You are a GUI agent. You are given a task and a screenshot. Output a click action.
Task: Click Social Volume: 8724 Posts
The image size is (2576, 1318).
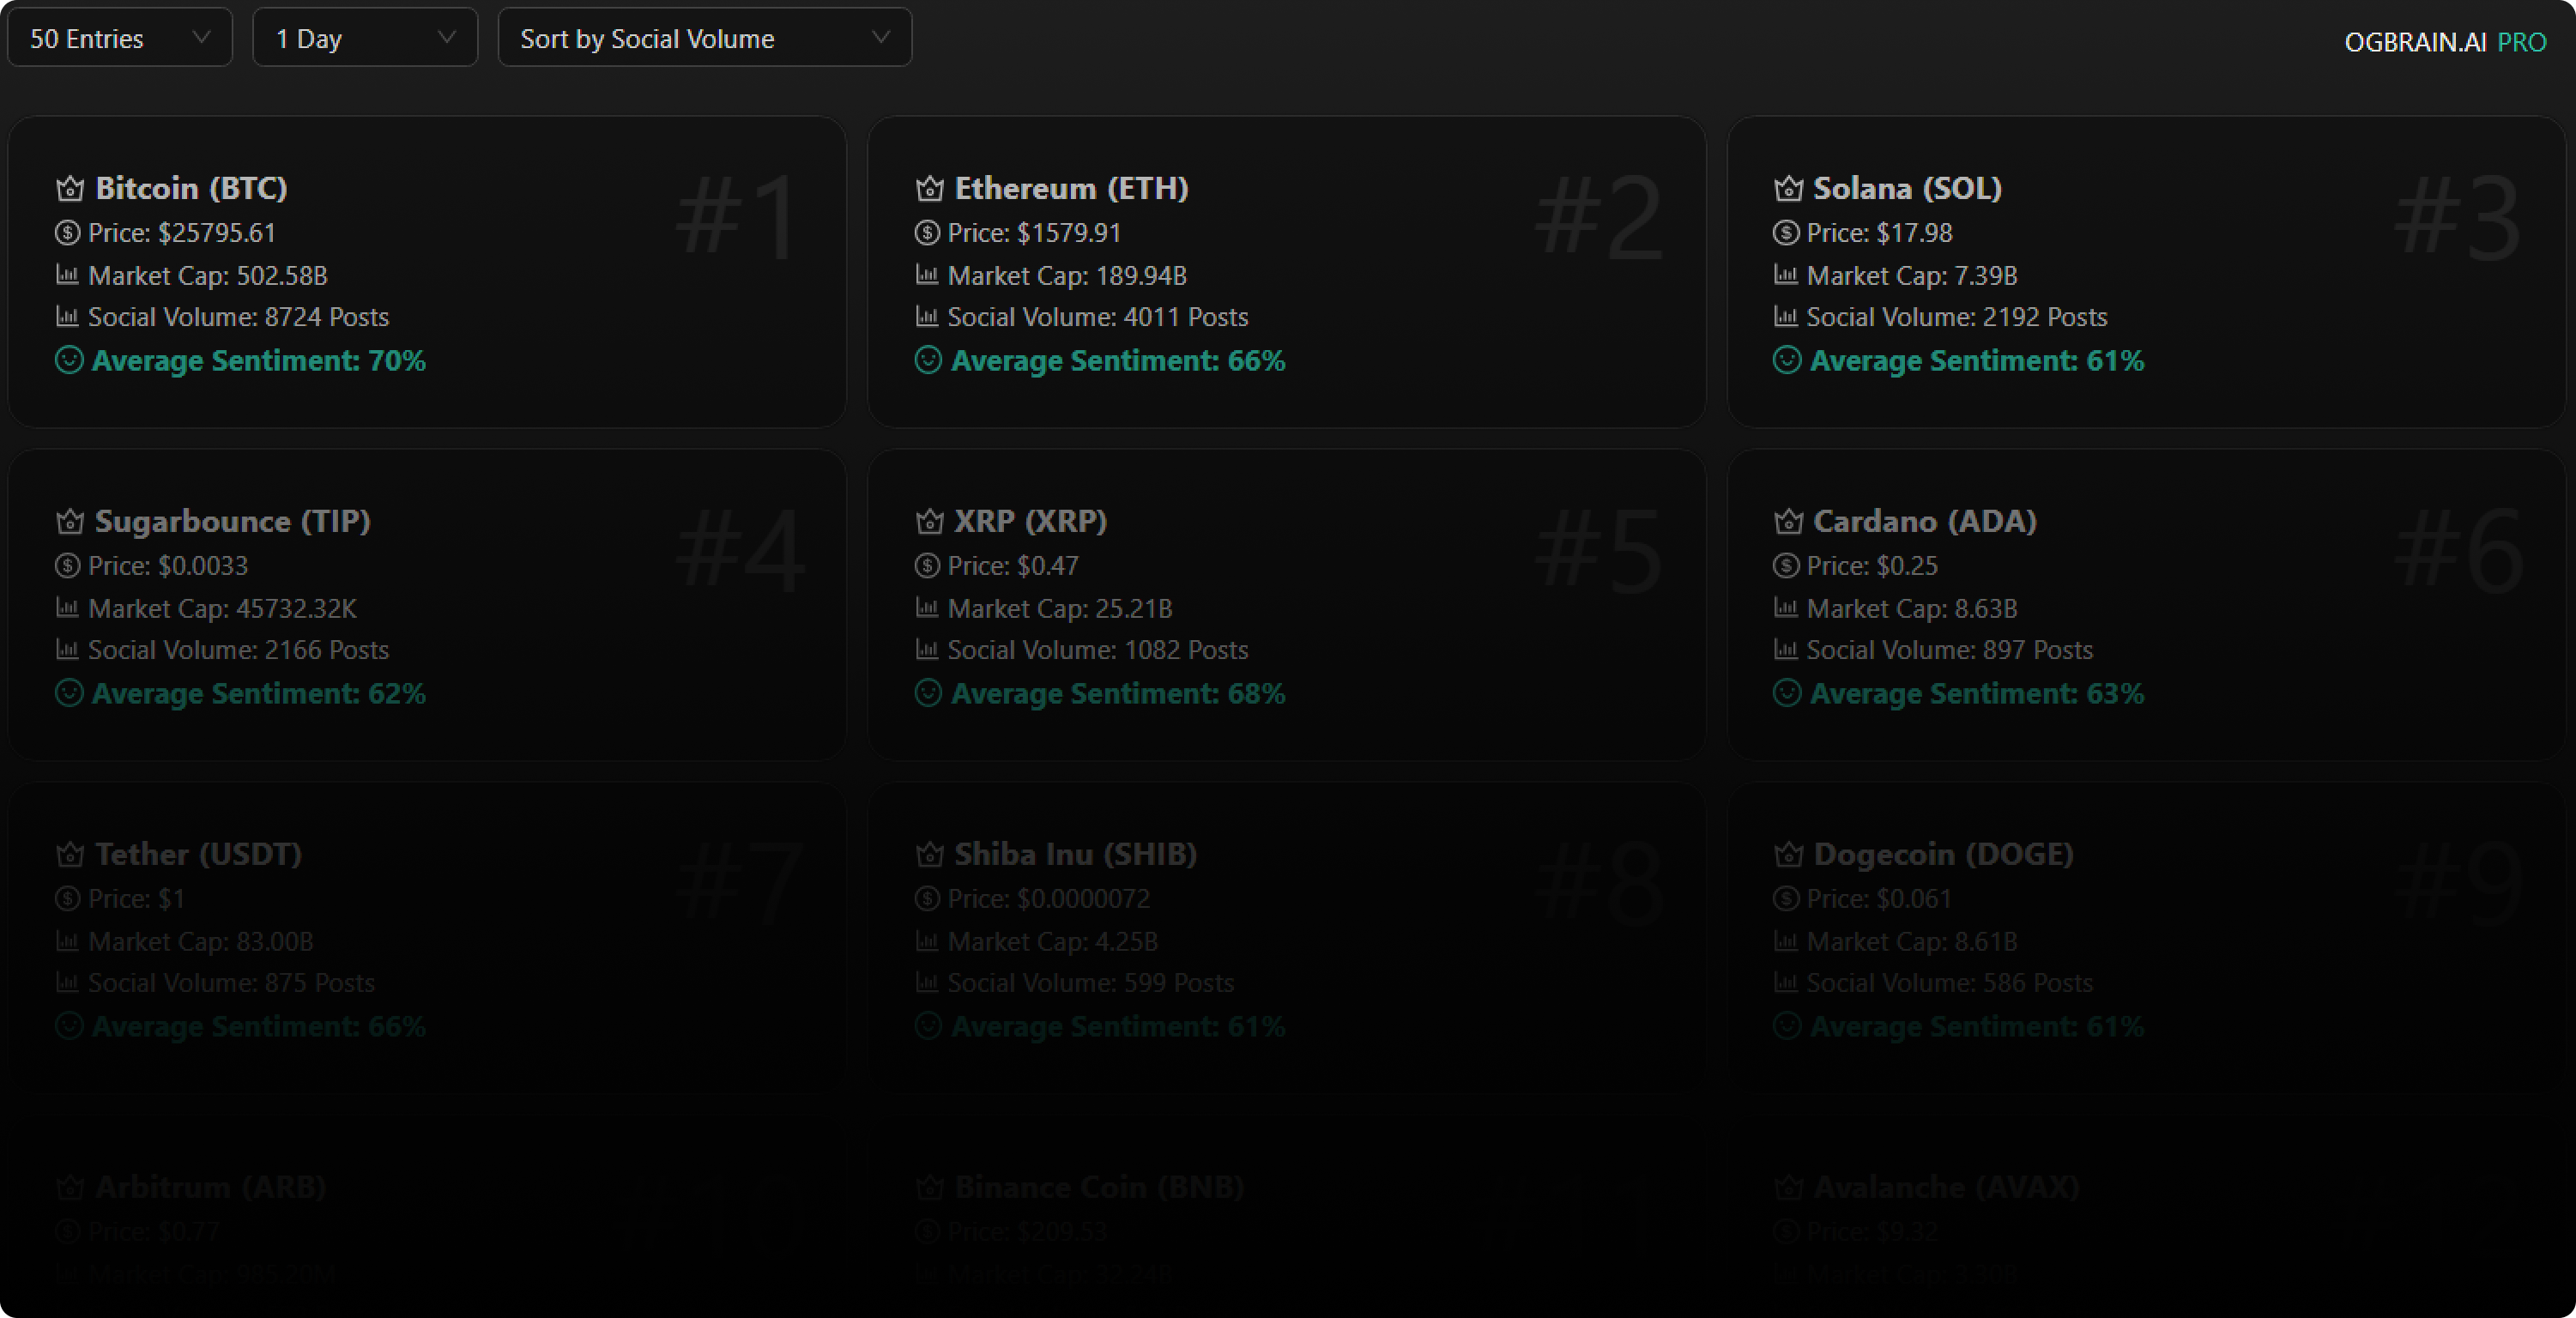pos(238,317)
